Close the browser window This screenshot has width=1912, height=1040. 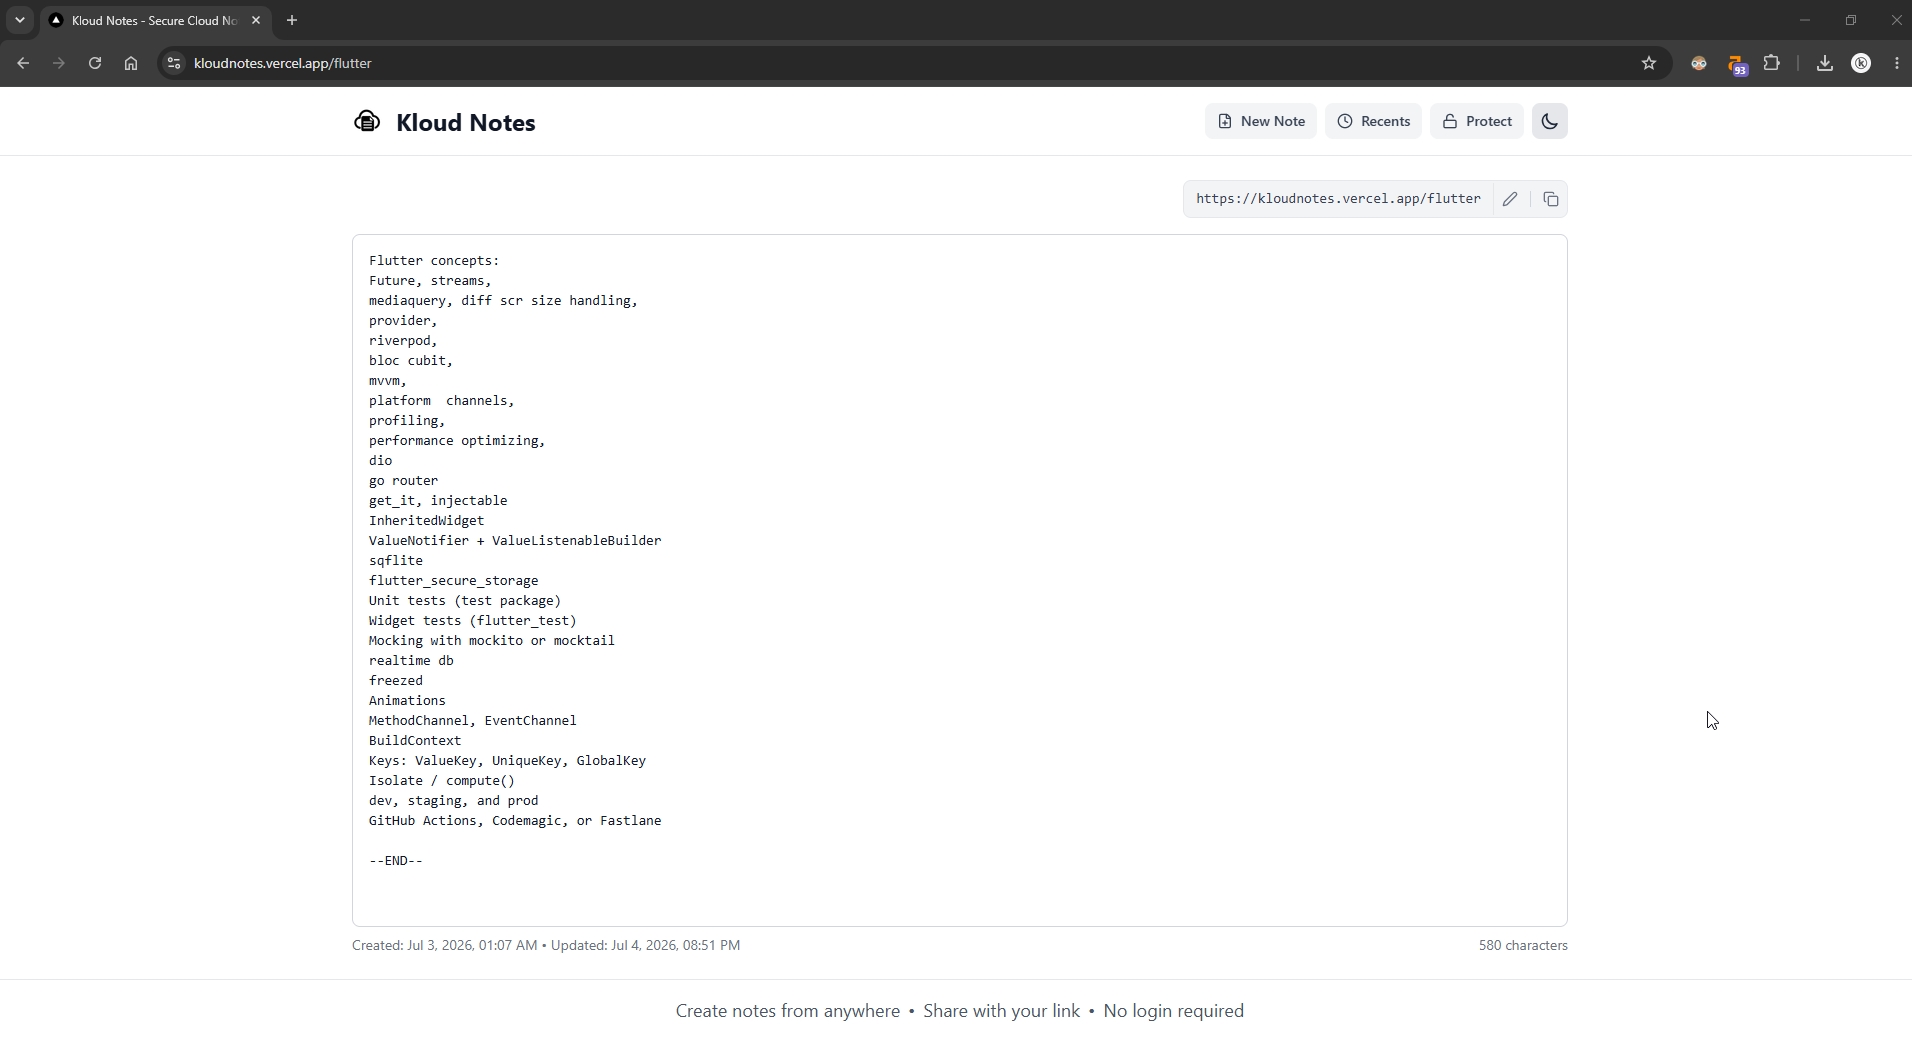tap(1896, 20)
